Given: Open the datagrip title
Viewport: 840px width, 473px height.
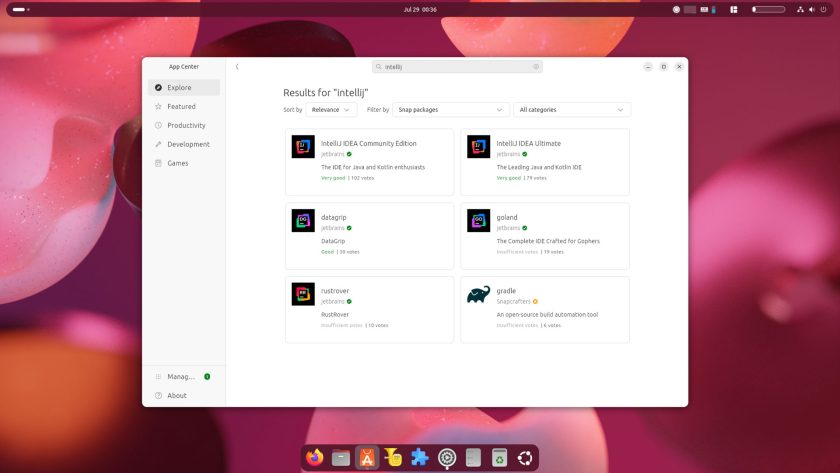Looking at the screenshot, I should [334, 217].
